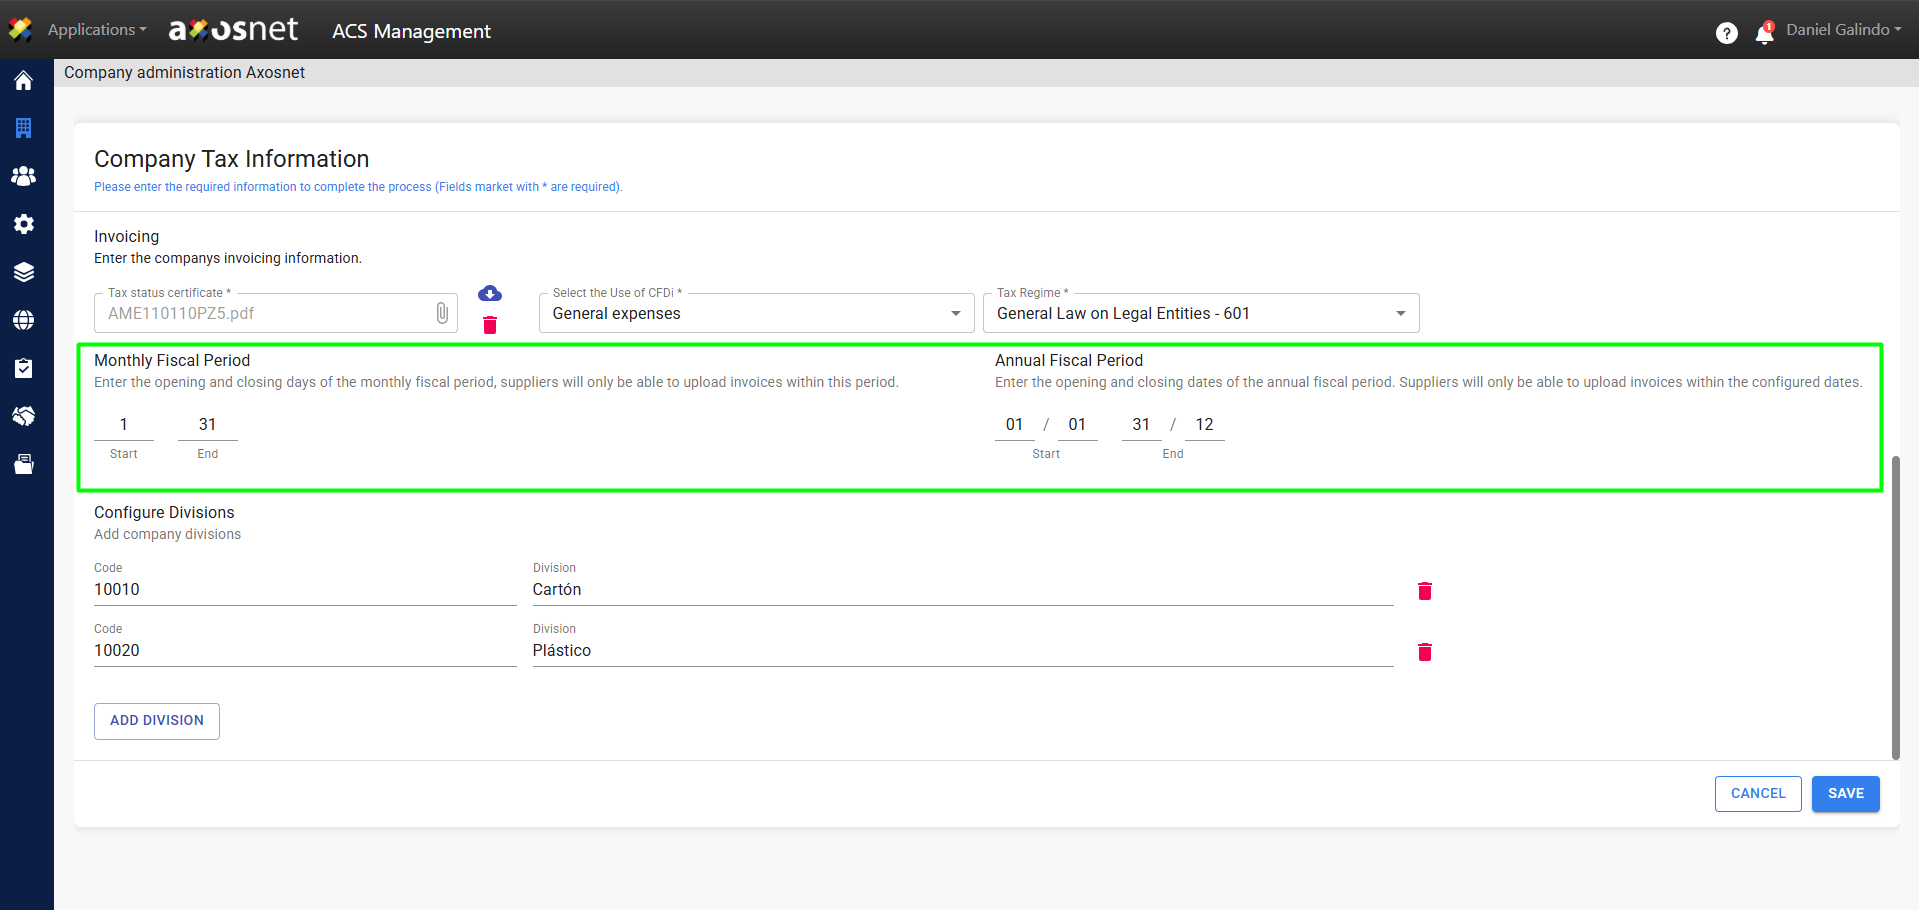The image size is (1919, 910).
Task: Click the CANCEL button
Action: point(1758,794)
